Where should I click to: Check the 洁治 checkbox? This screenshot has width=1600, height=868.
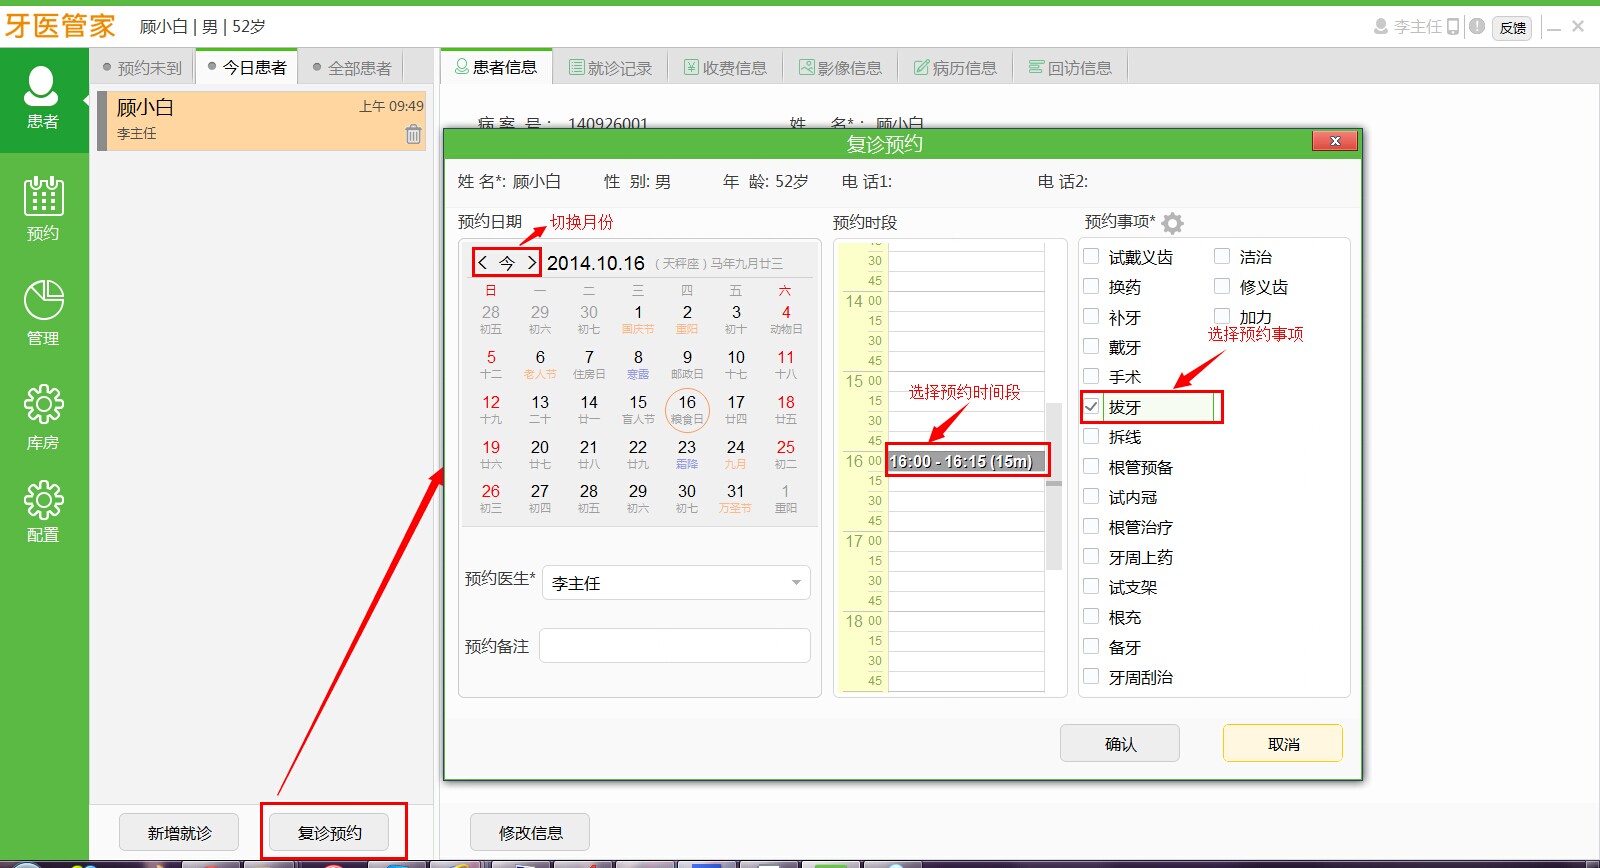coord(1222,257)
